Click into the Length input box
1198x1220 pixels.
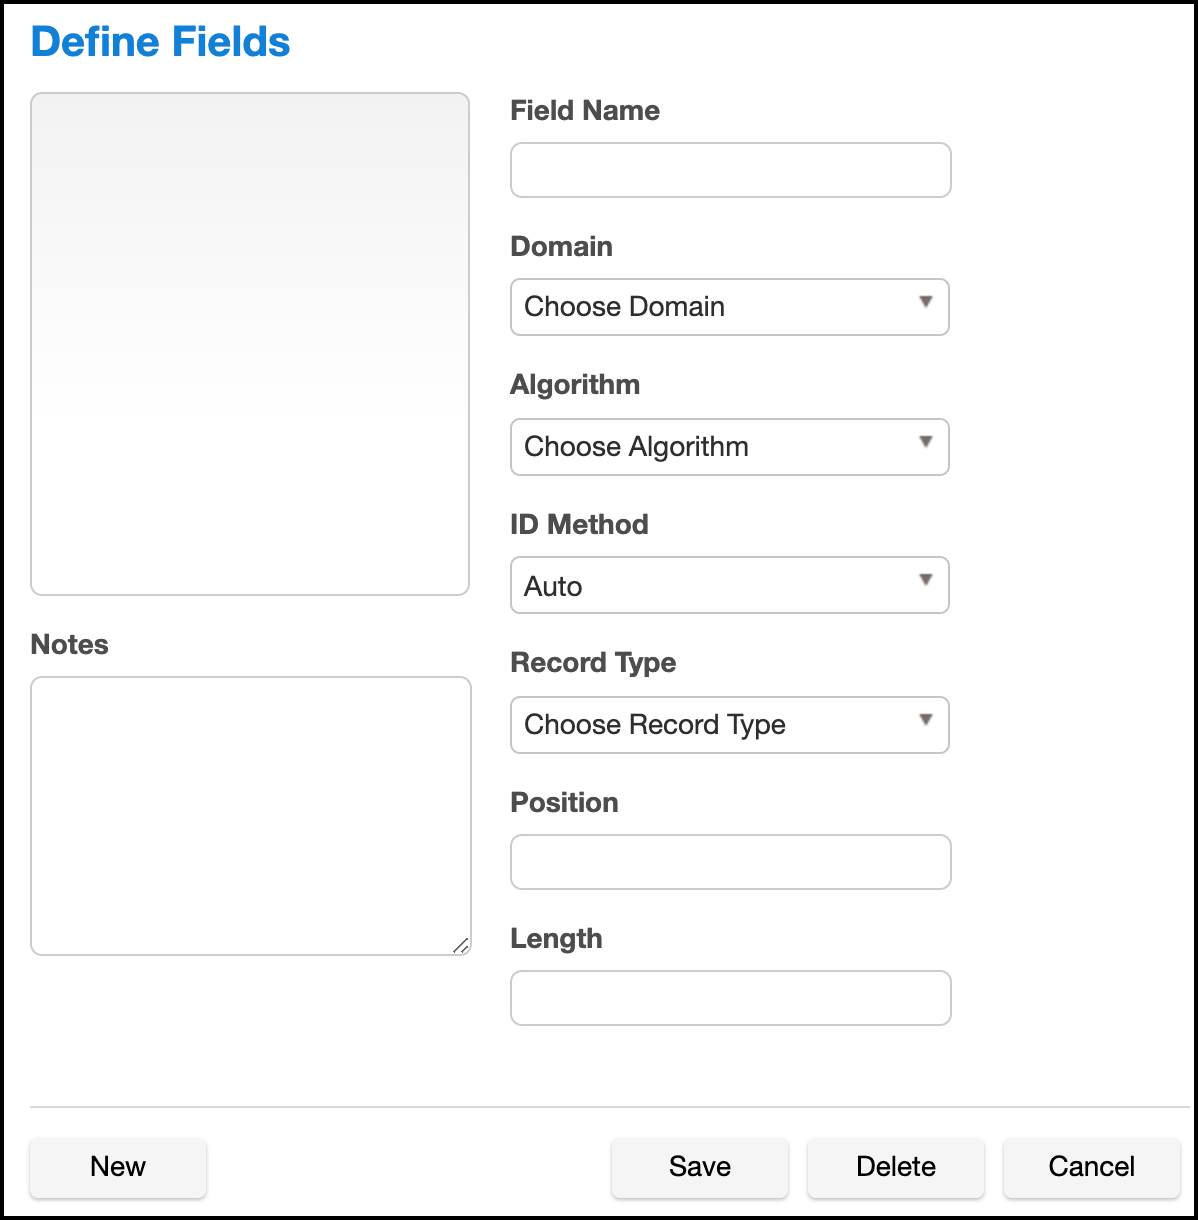point(730,998)
